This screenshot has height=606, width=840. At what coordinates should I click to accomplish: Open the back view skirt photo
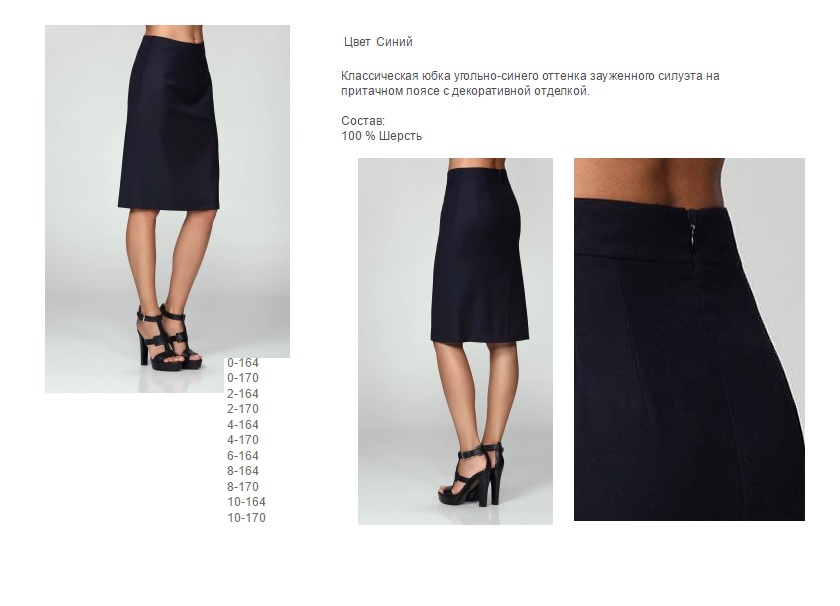455,341
